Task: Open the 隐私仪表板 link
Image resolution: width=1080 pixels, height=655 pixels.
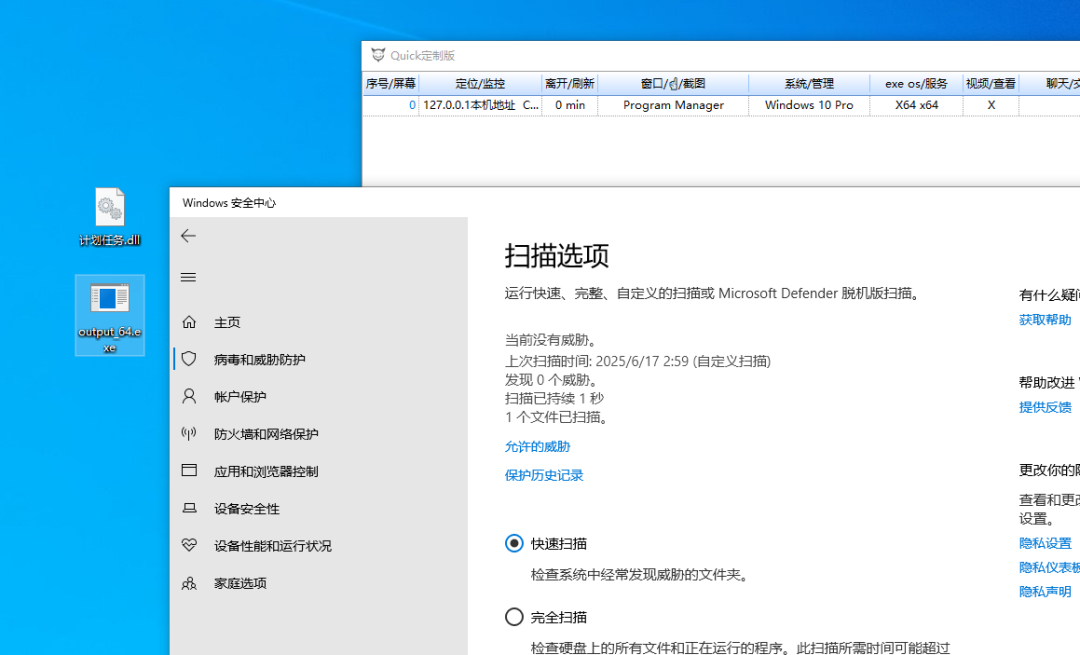Action: [1050, 568]
